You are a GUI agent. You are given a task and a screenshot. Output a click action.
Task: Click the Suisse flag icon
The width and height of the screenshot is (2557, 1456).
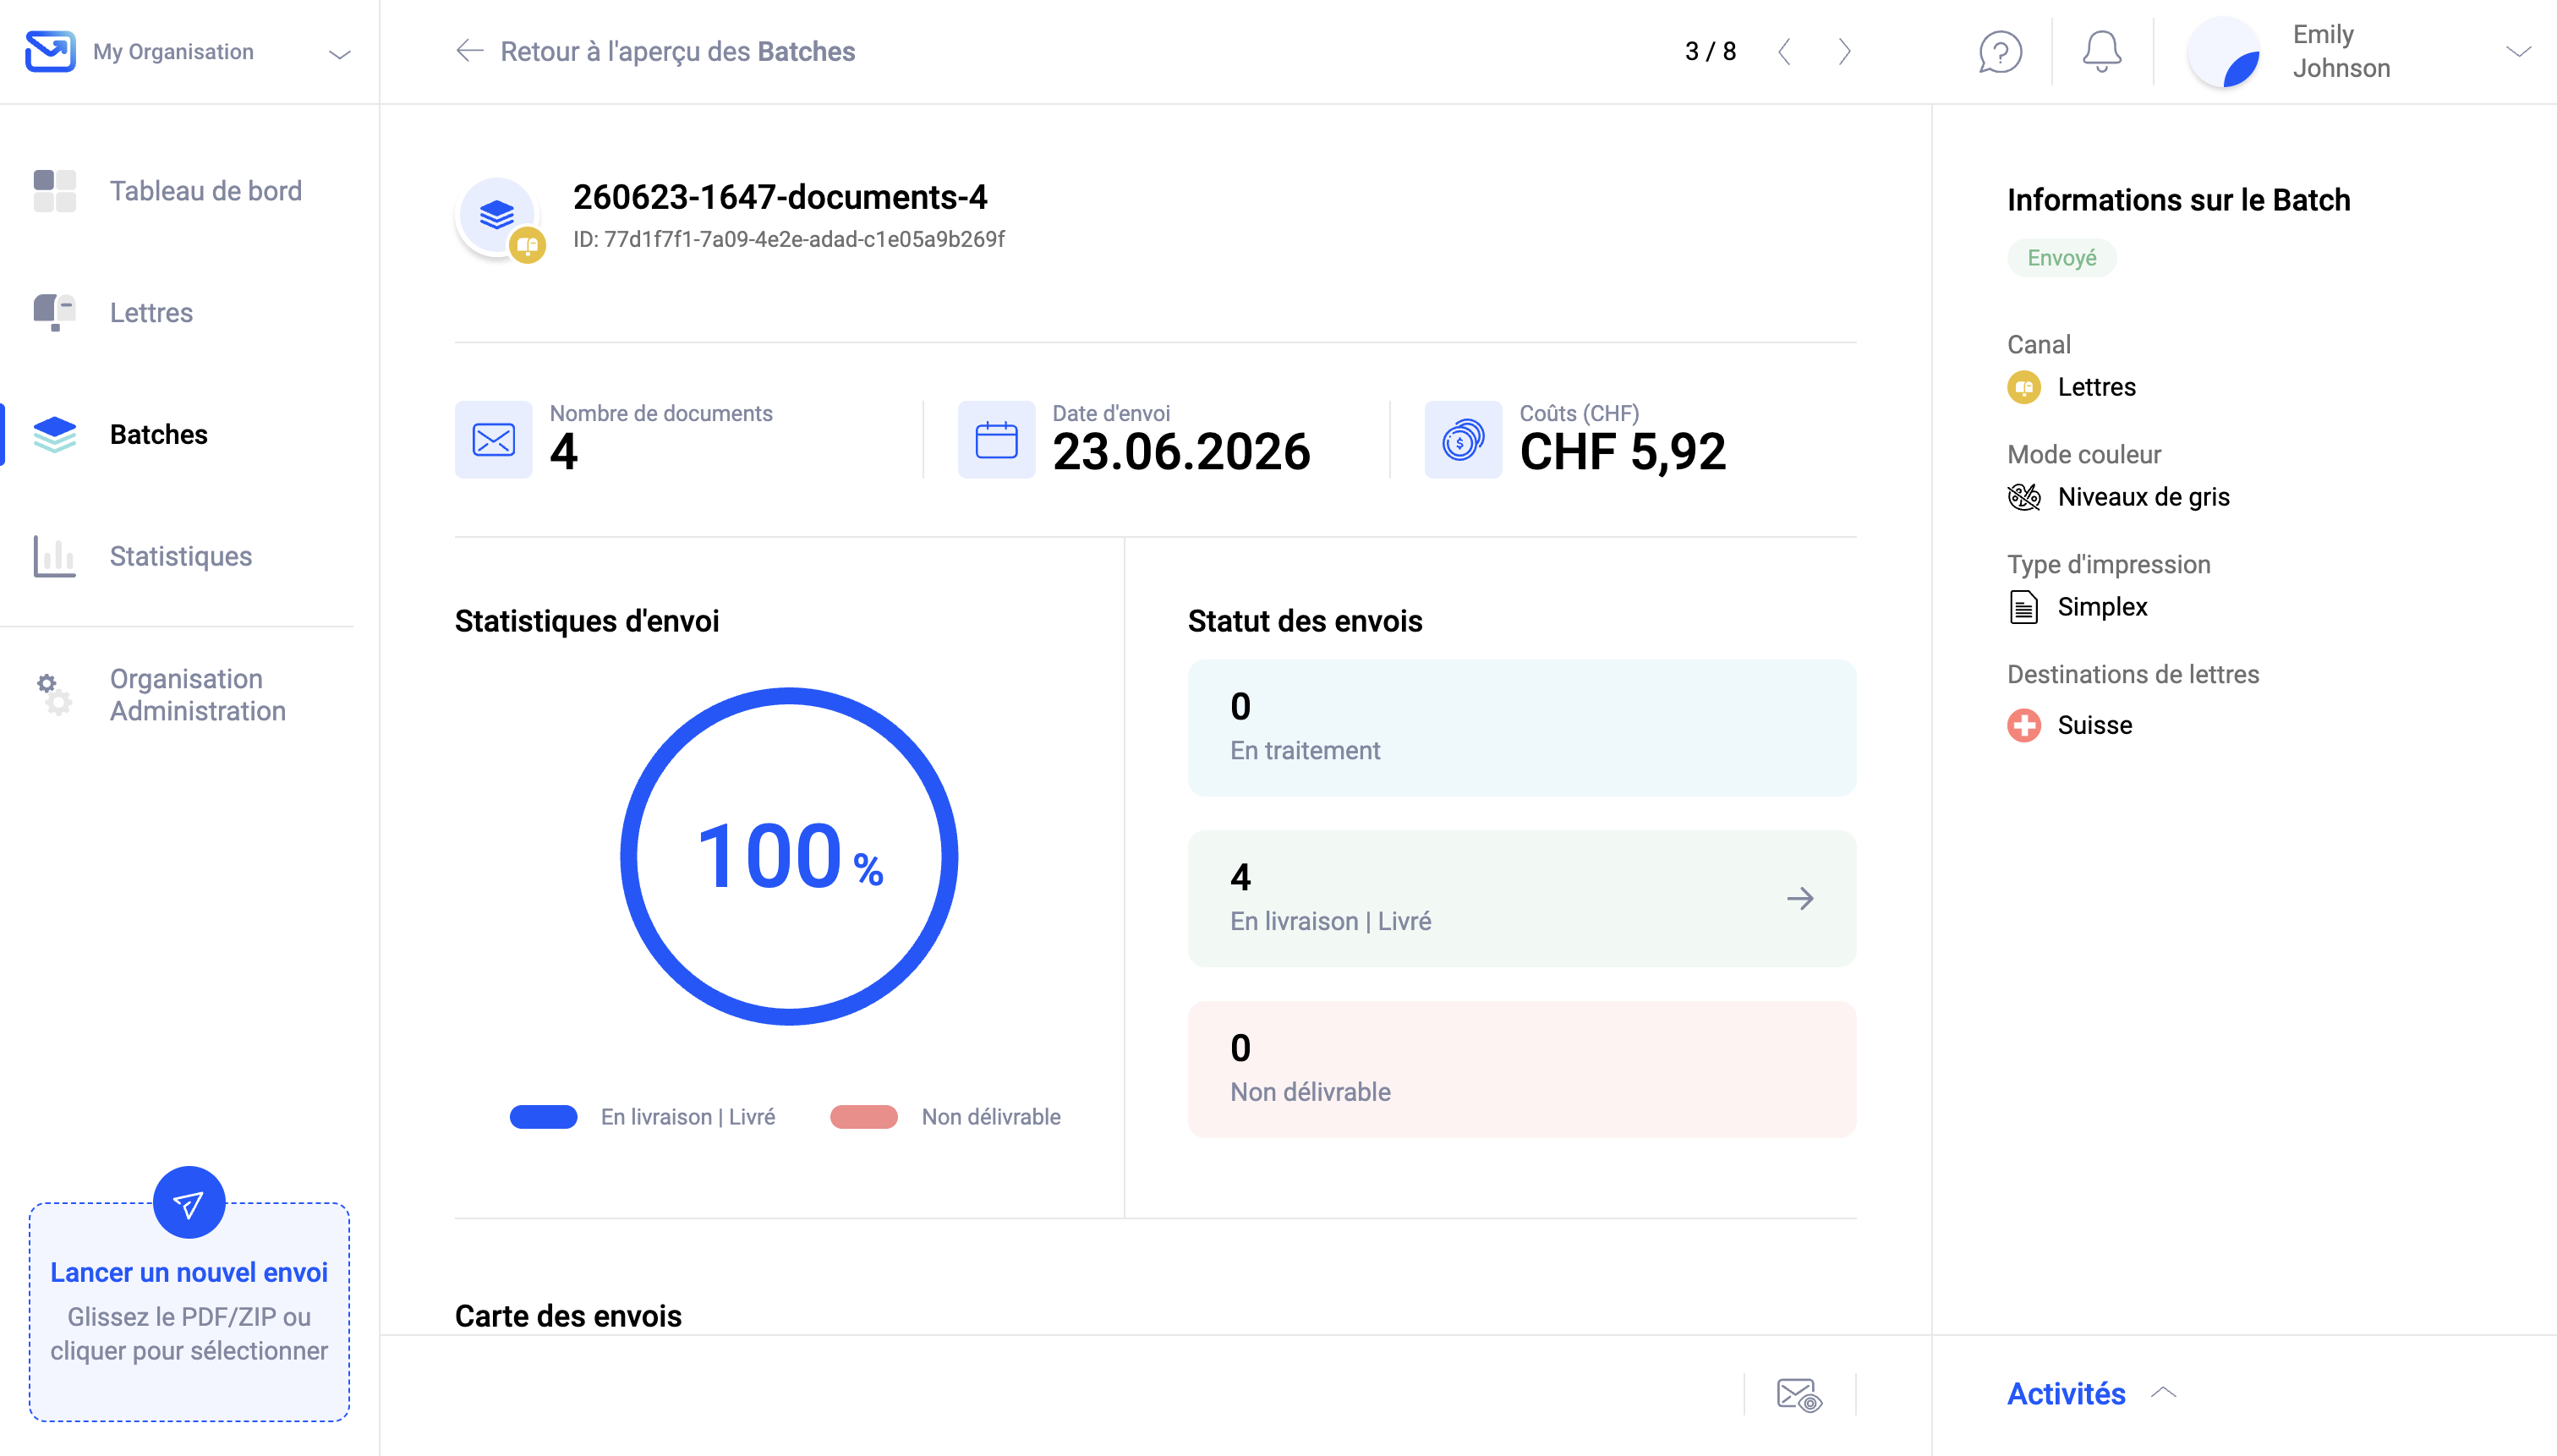click(2024, 725)
